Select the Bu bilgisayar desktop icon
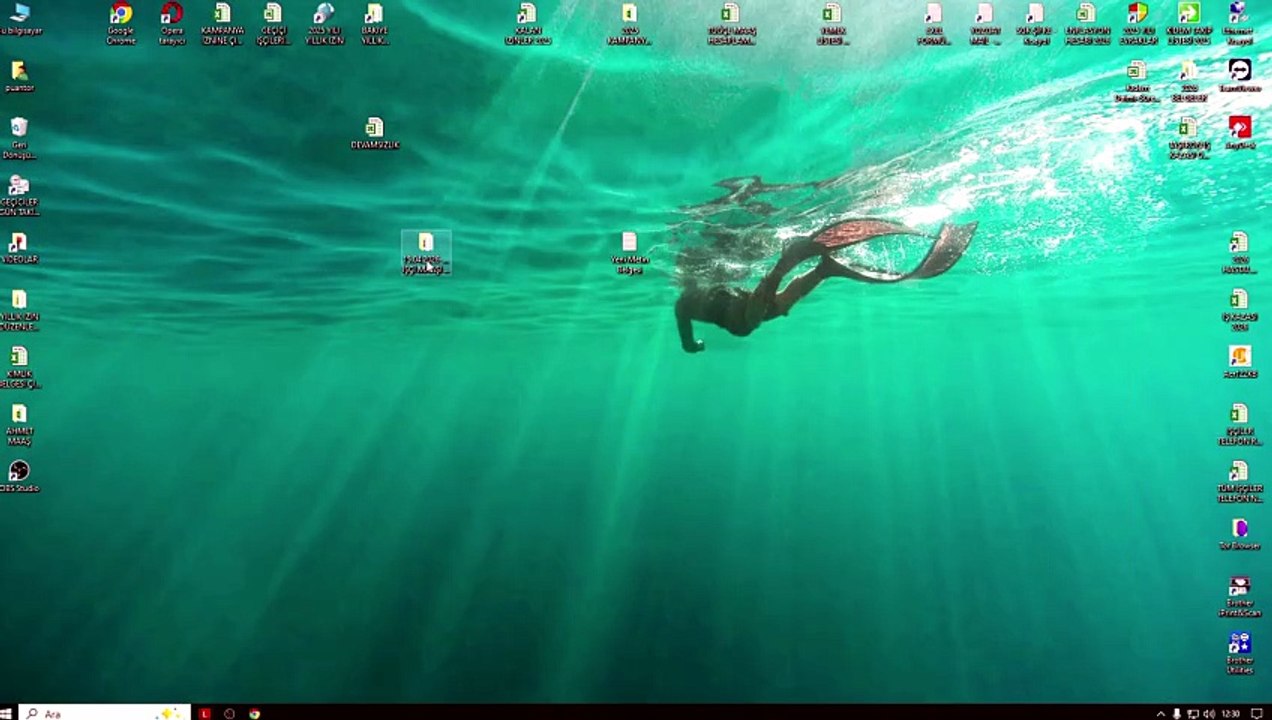This screenshot has width=1272, height=720. click(x=20, y=19)
